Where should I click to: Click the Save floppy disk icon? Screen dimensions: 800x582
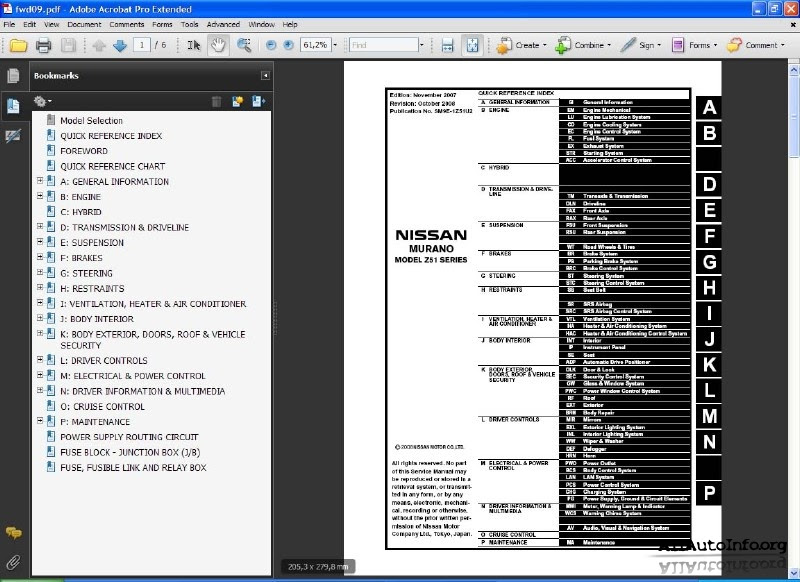tap(68, 45)
